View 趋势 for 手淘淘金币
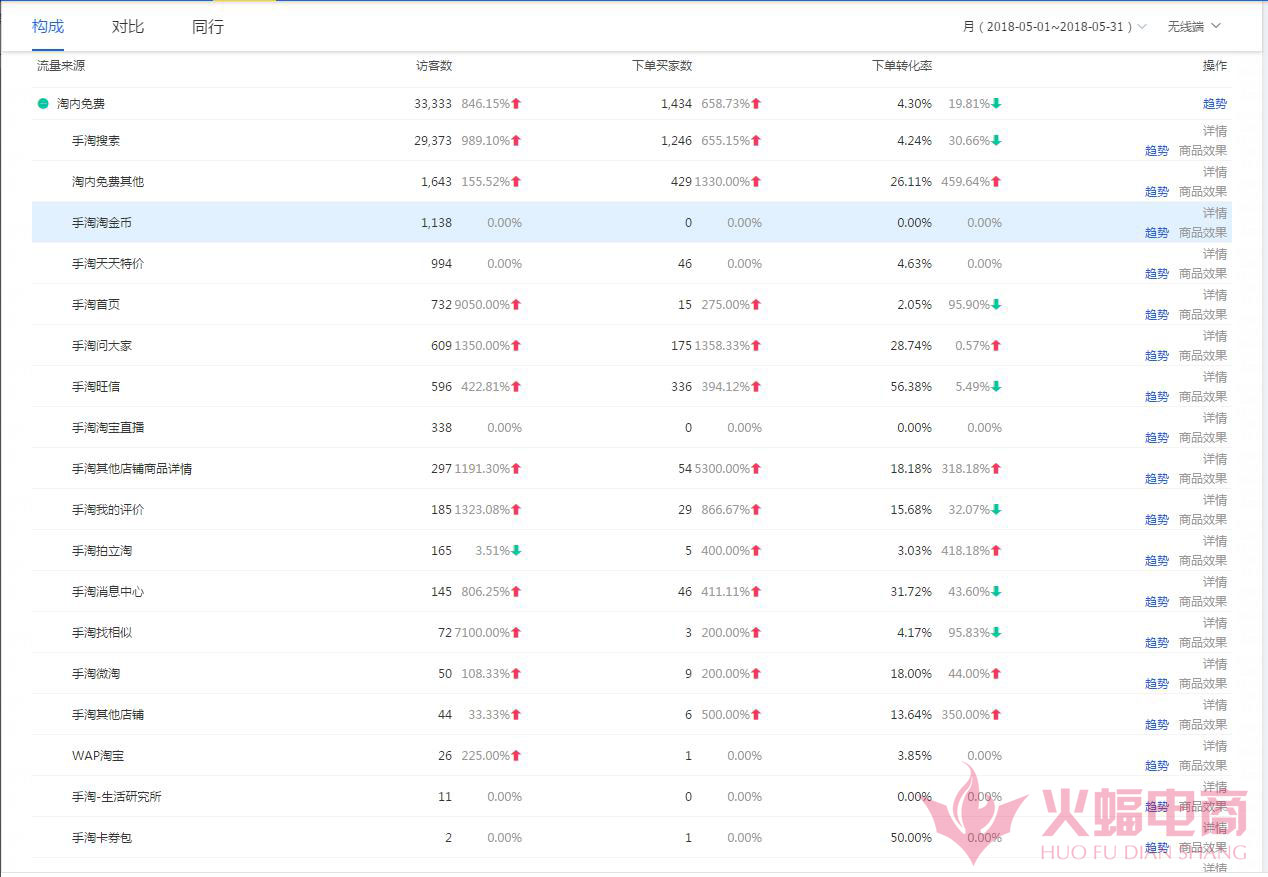 pos(1157,233)
